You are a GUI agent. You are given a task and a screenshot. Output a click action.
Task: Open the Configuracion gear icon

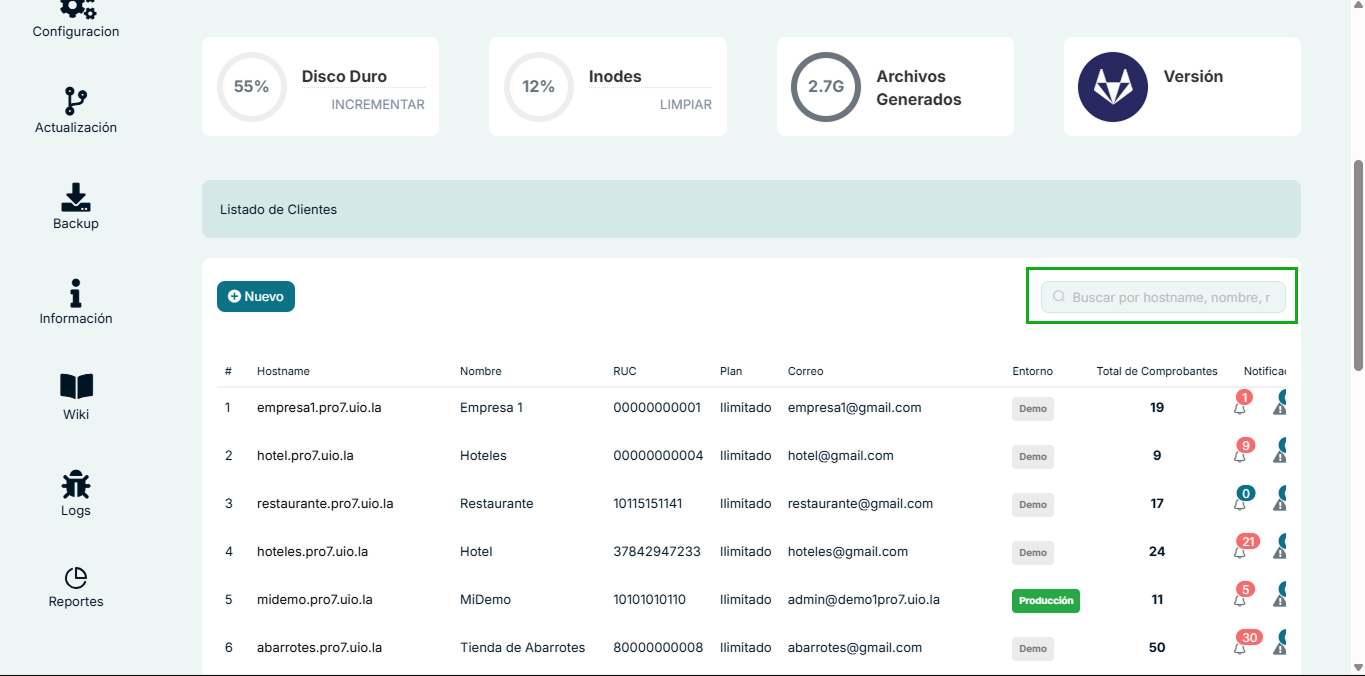click(76, 9)
